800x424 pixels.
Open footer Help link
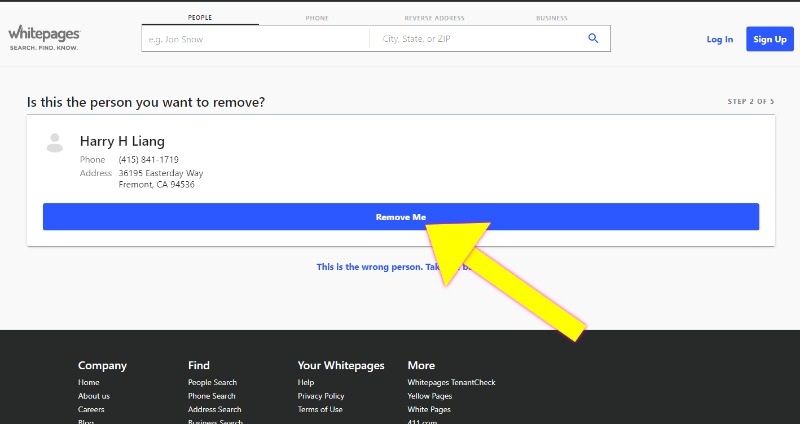point(306,382)
